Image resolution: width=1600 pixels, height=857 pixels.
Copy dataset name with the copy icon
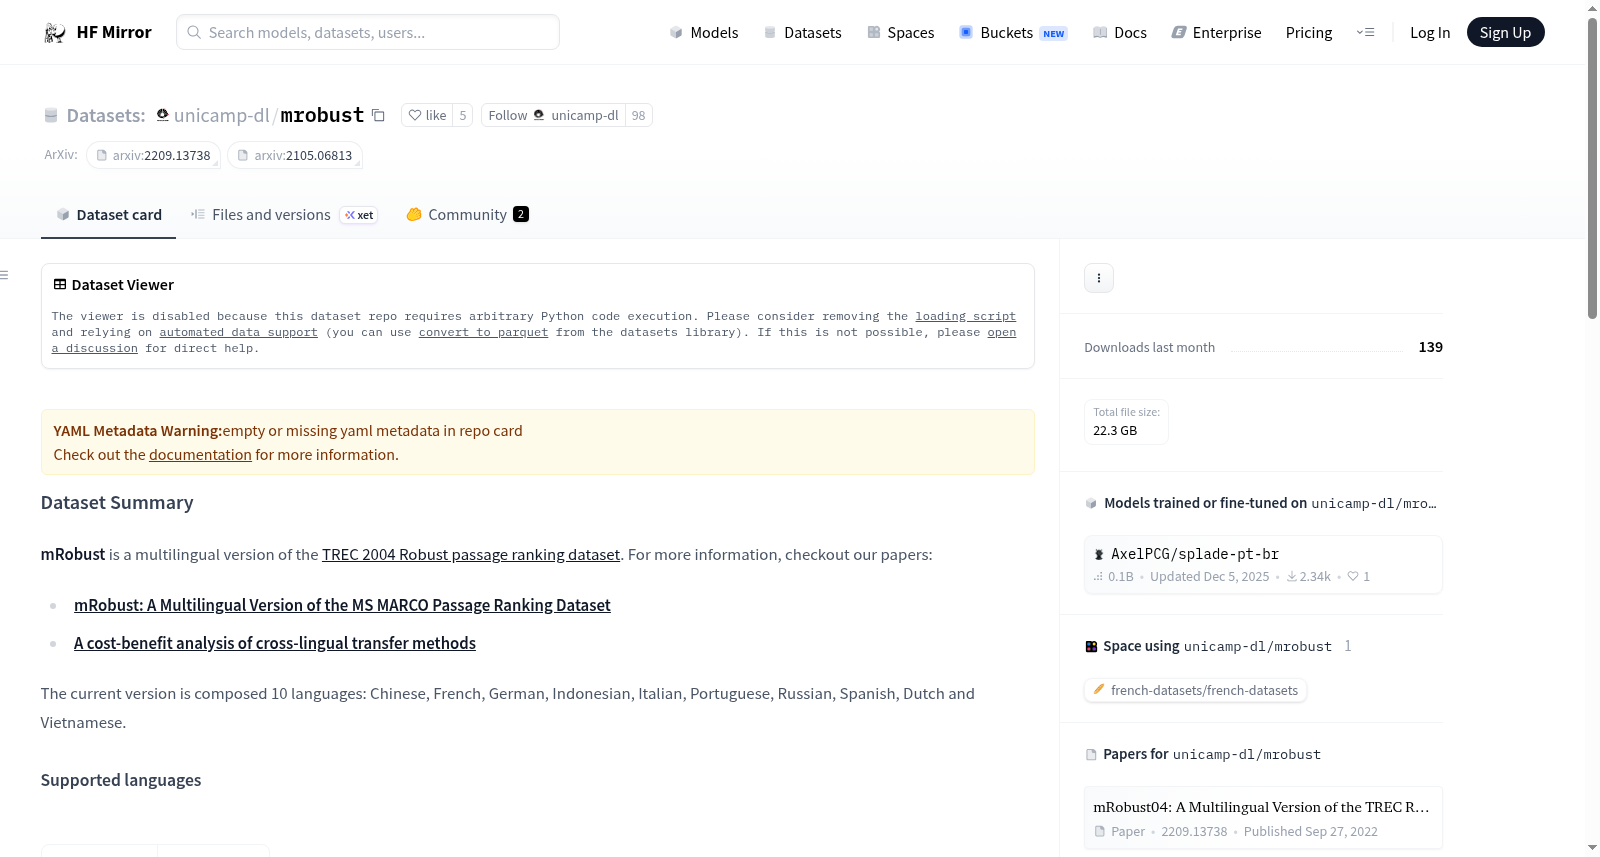pos(378,115)
